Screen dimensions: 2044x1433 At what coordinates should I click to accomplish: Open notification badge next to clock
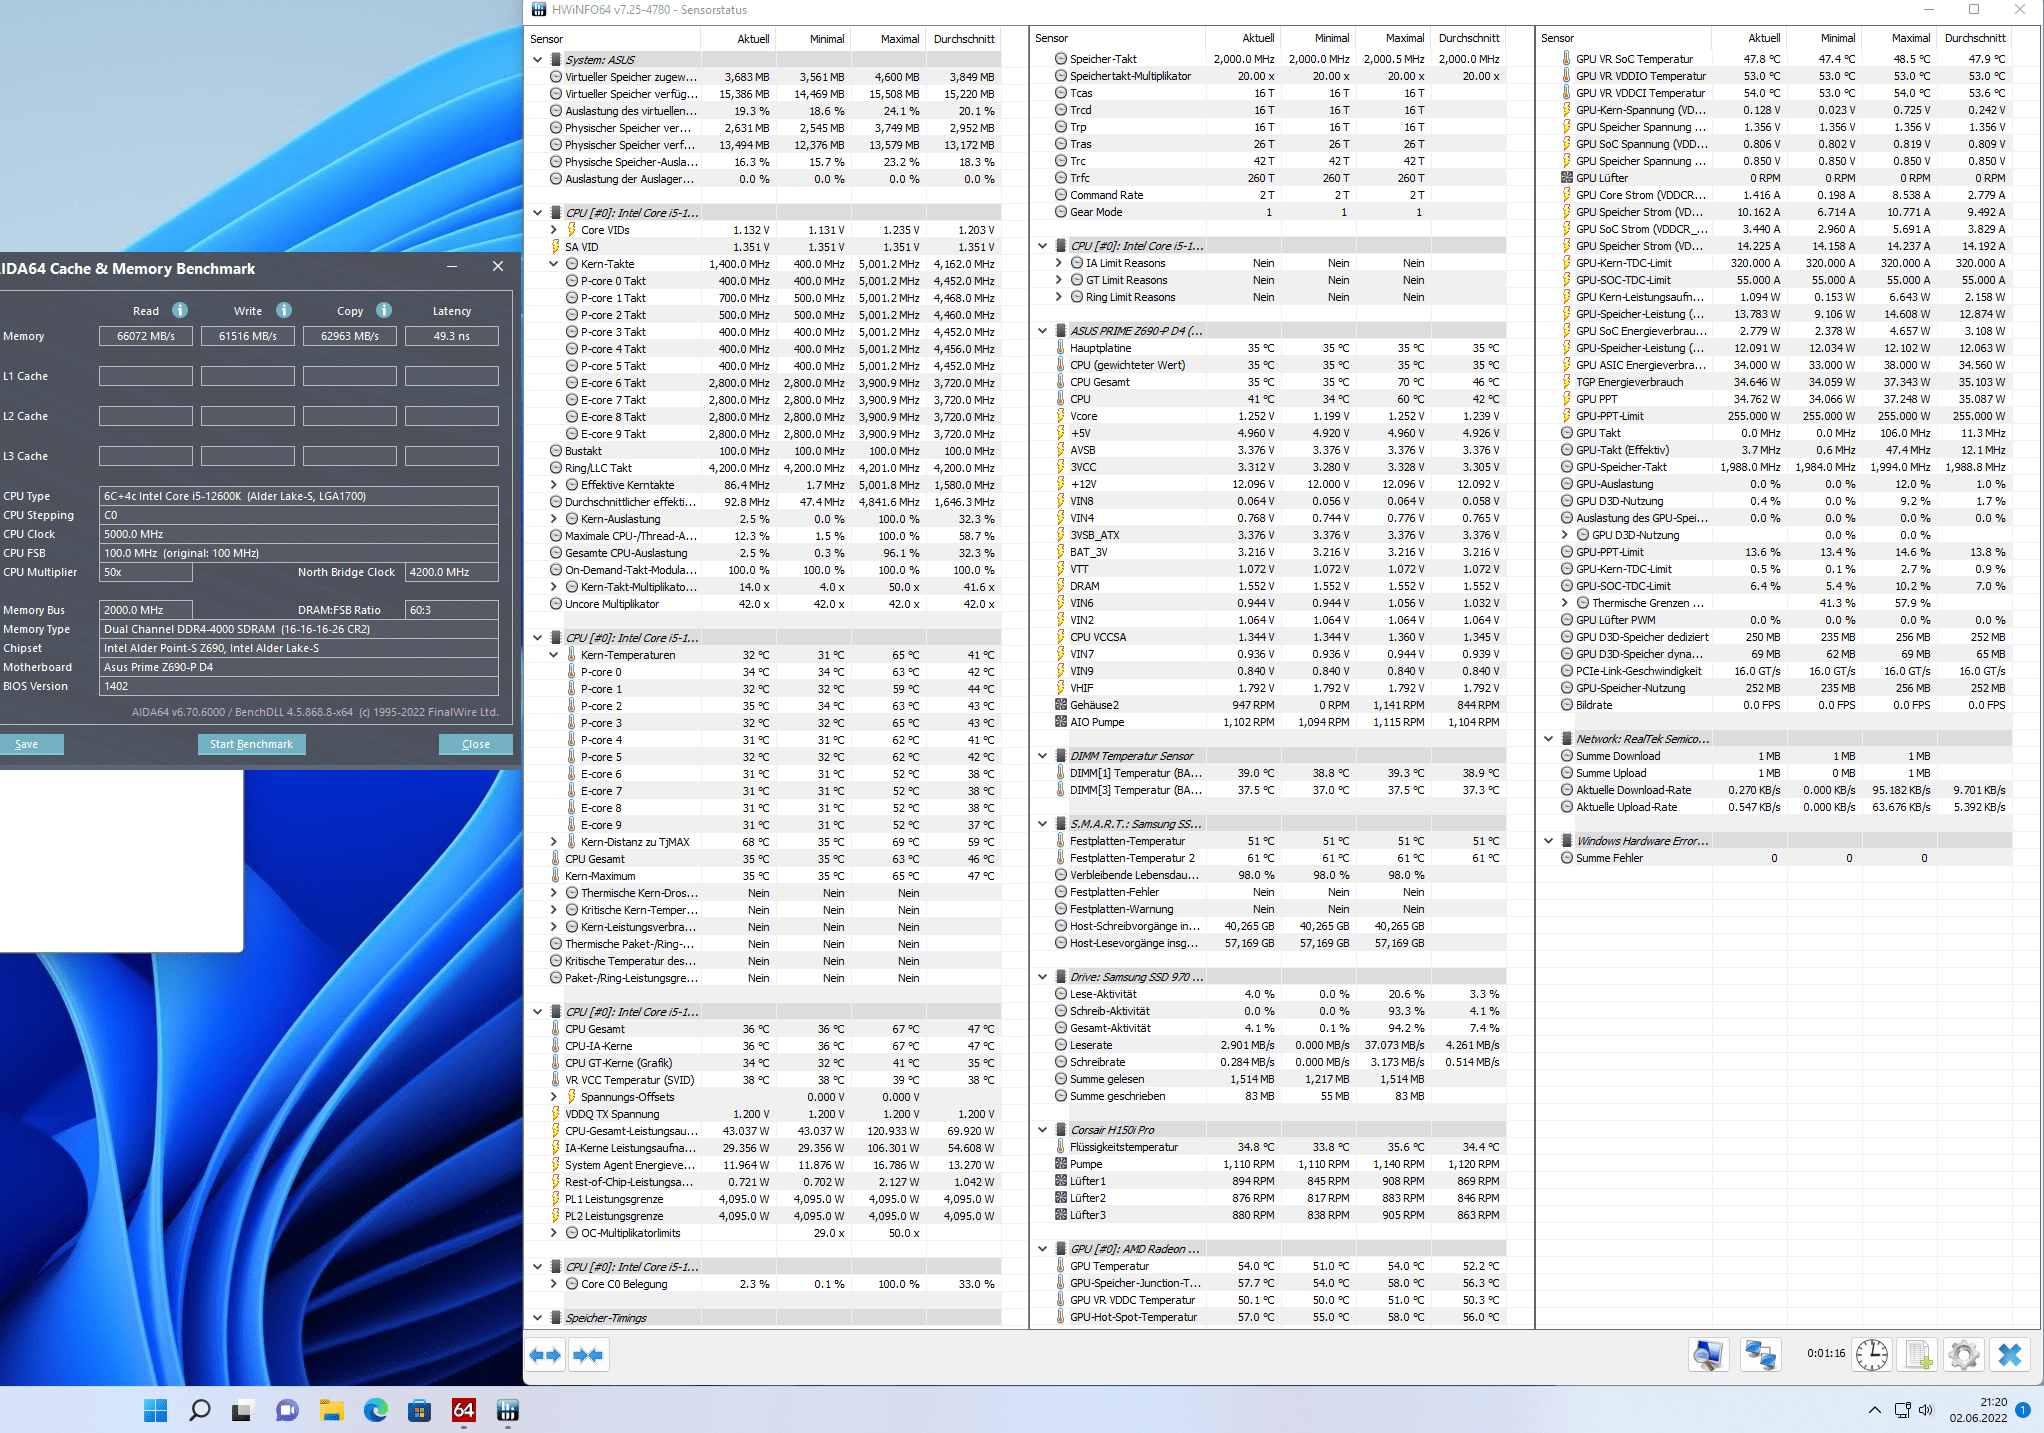[2023, 1410]
